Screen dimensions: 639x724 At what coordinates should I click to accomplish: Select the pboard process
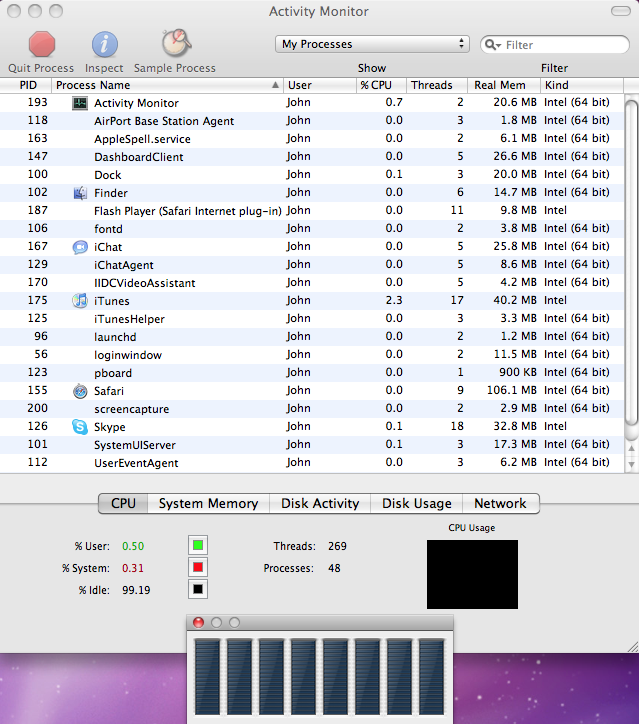[x=312, y=373]
